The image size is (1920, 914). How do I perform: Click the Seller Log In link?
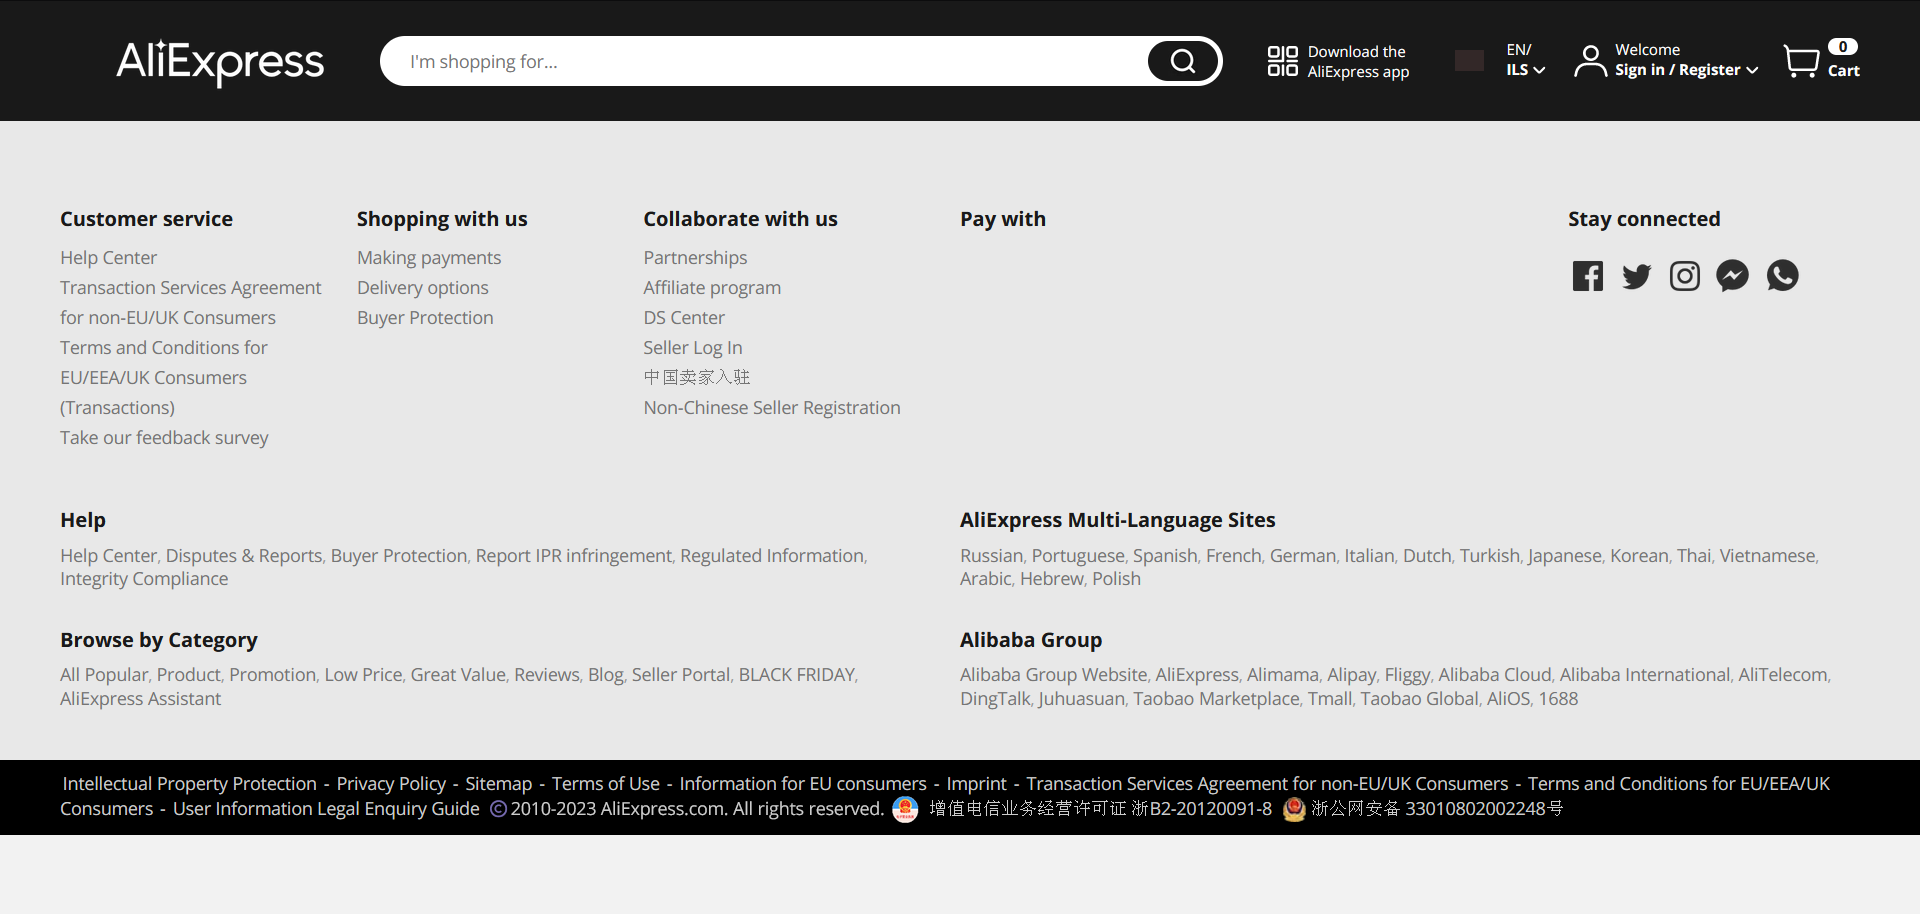pyautogui.click(x=693, y=348)
